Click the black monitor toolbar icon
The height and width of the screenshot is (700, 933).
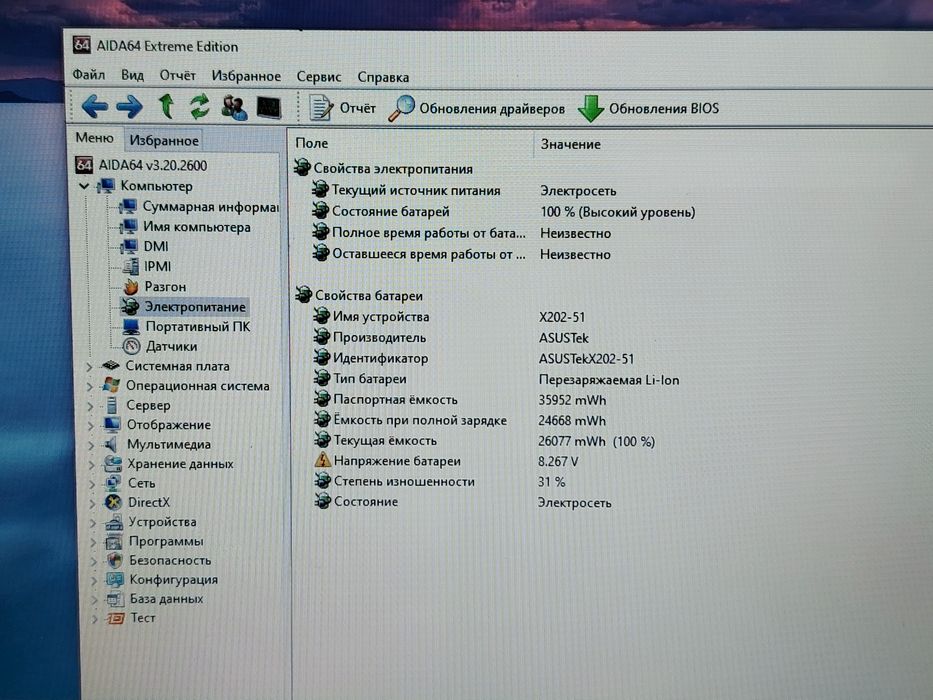click(268, 108)
